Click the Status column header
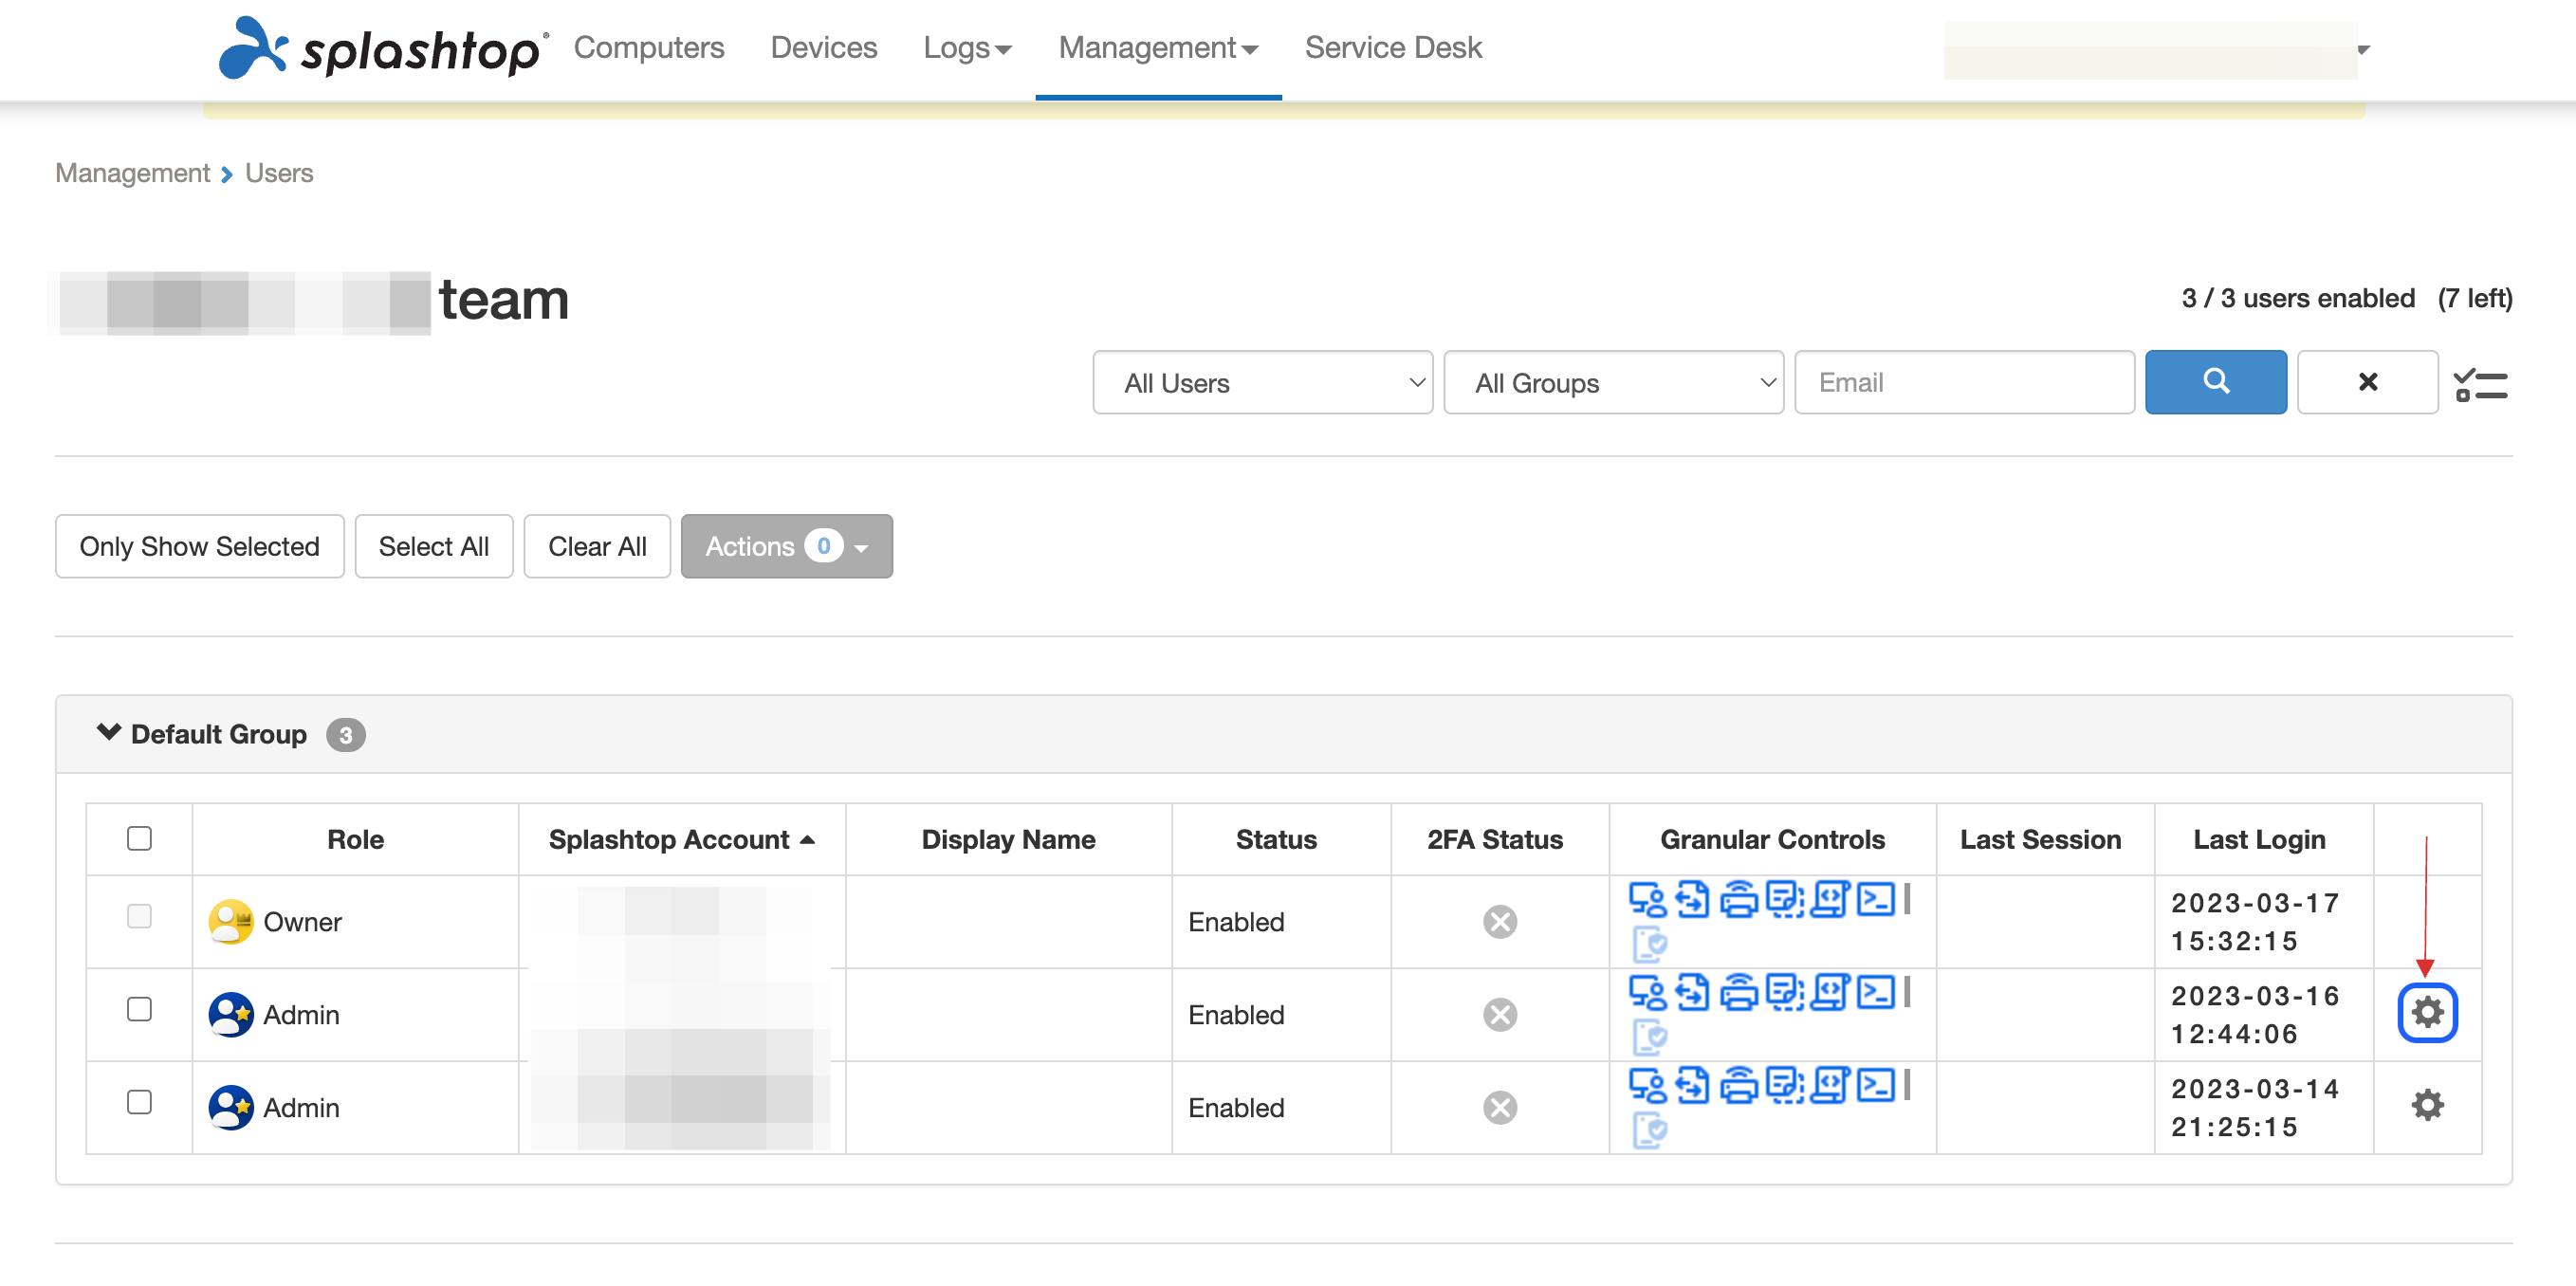This screenshot has width=2576, height=1286. [x=1276, y=839]
